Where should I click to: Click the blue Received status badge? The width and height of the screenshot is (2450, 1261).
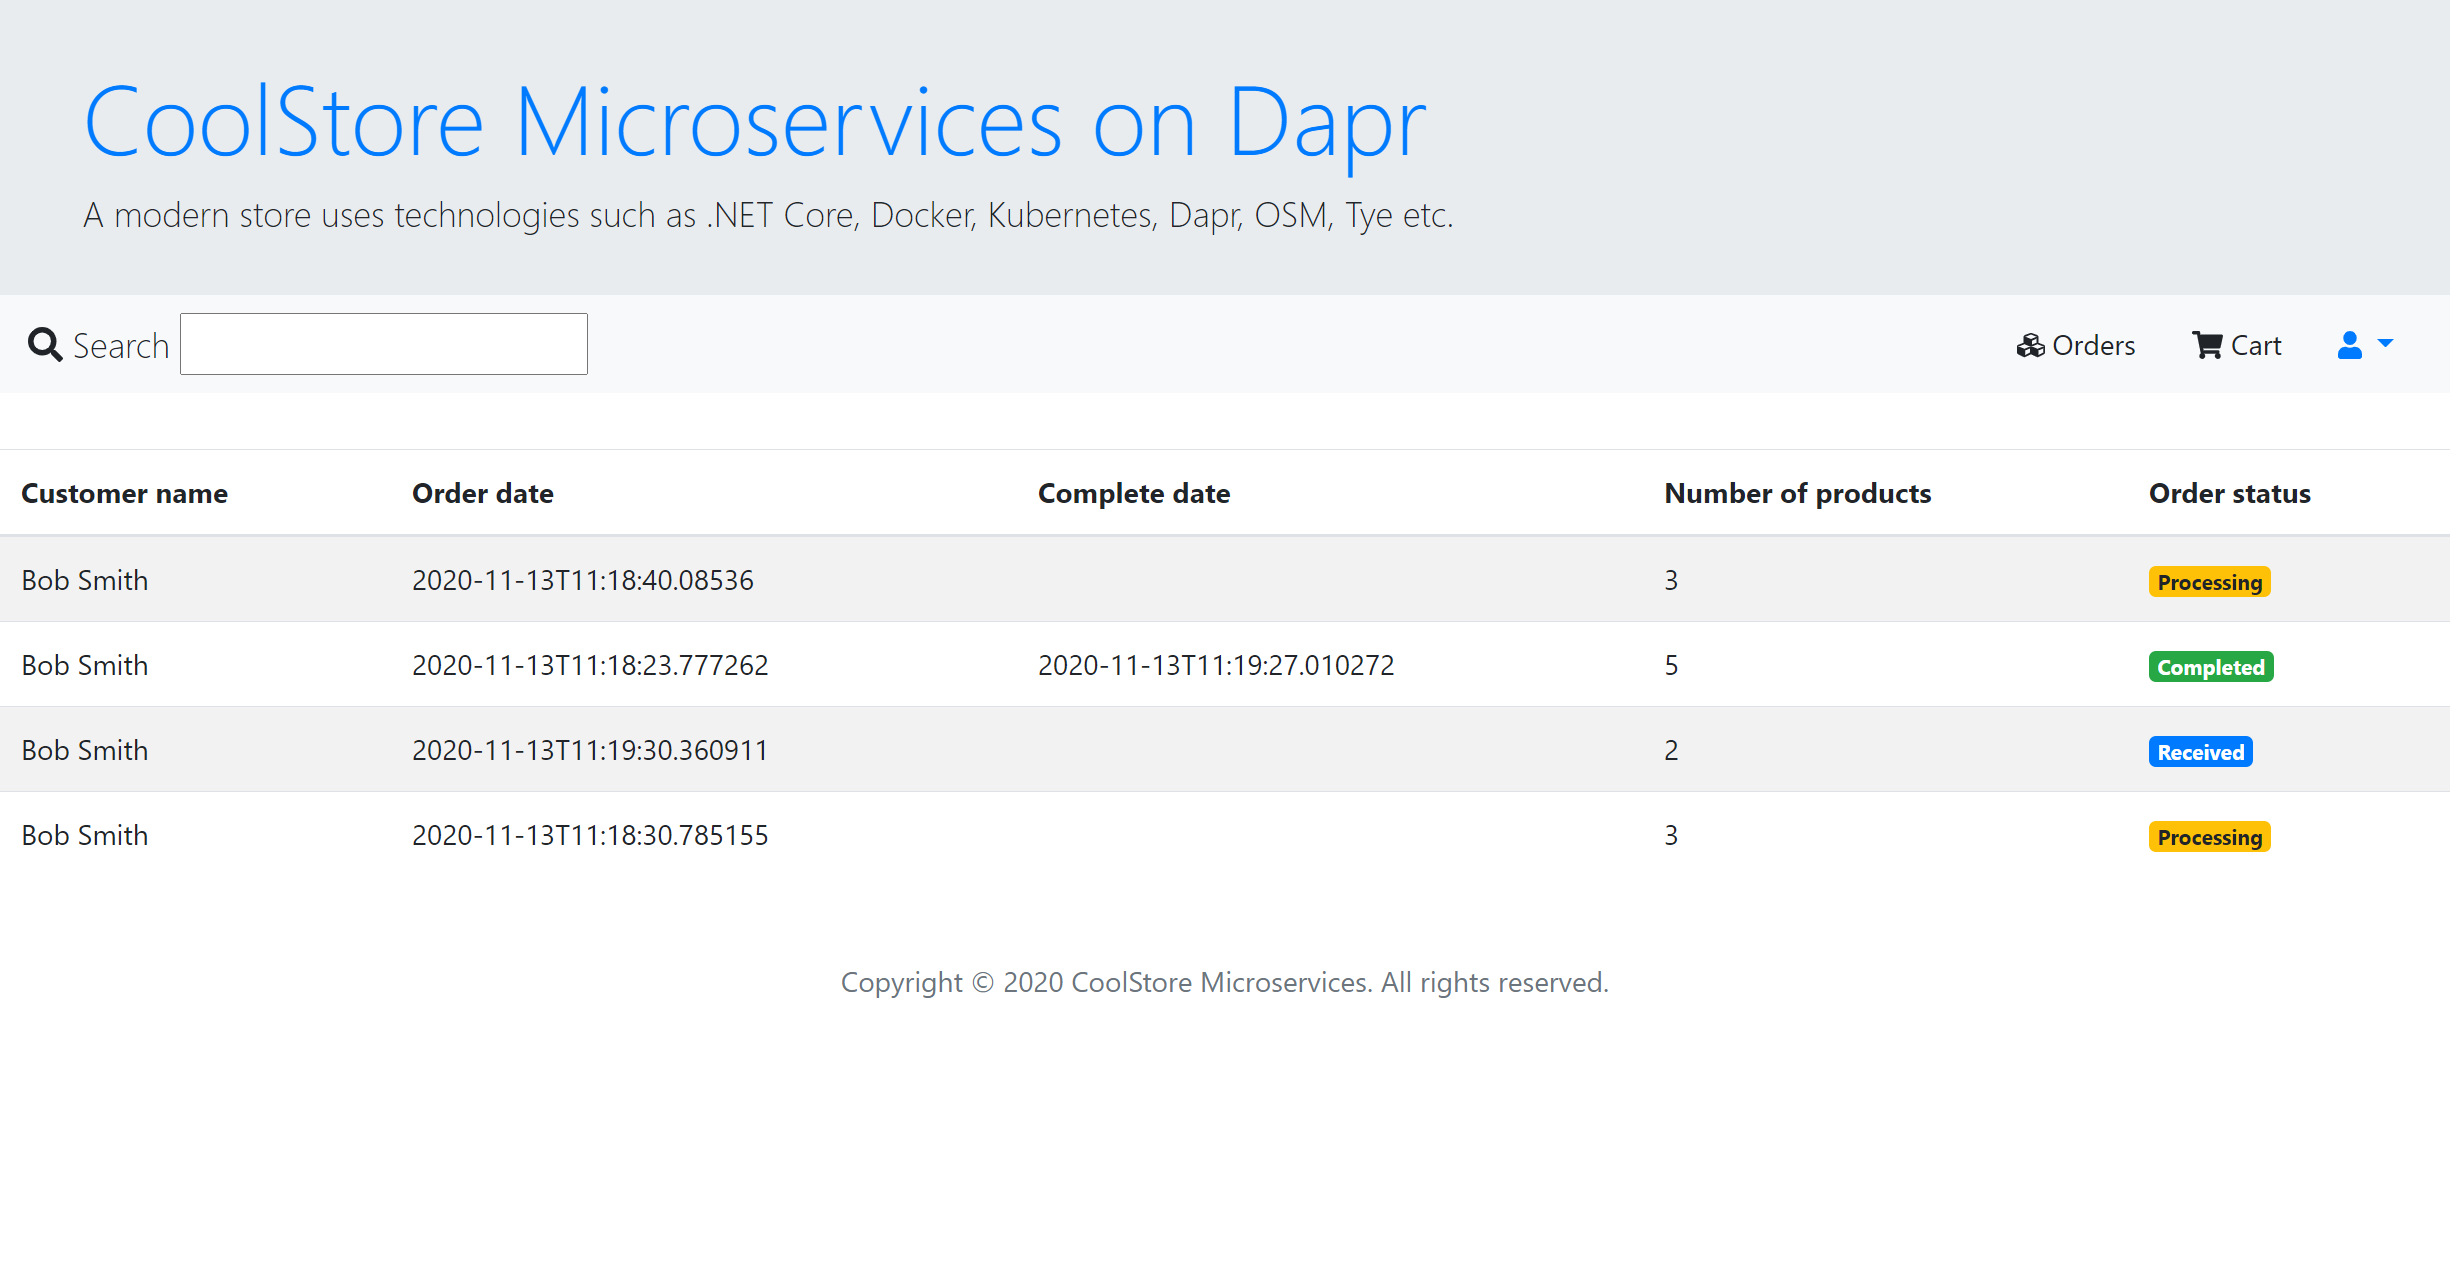(x=2200, y=752)
